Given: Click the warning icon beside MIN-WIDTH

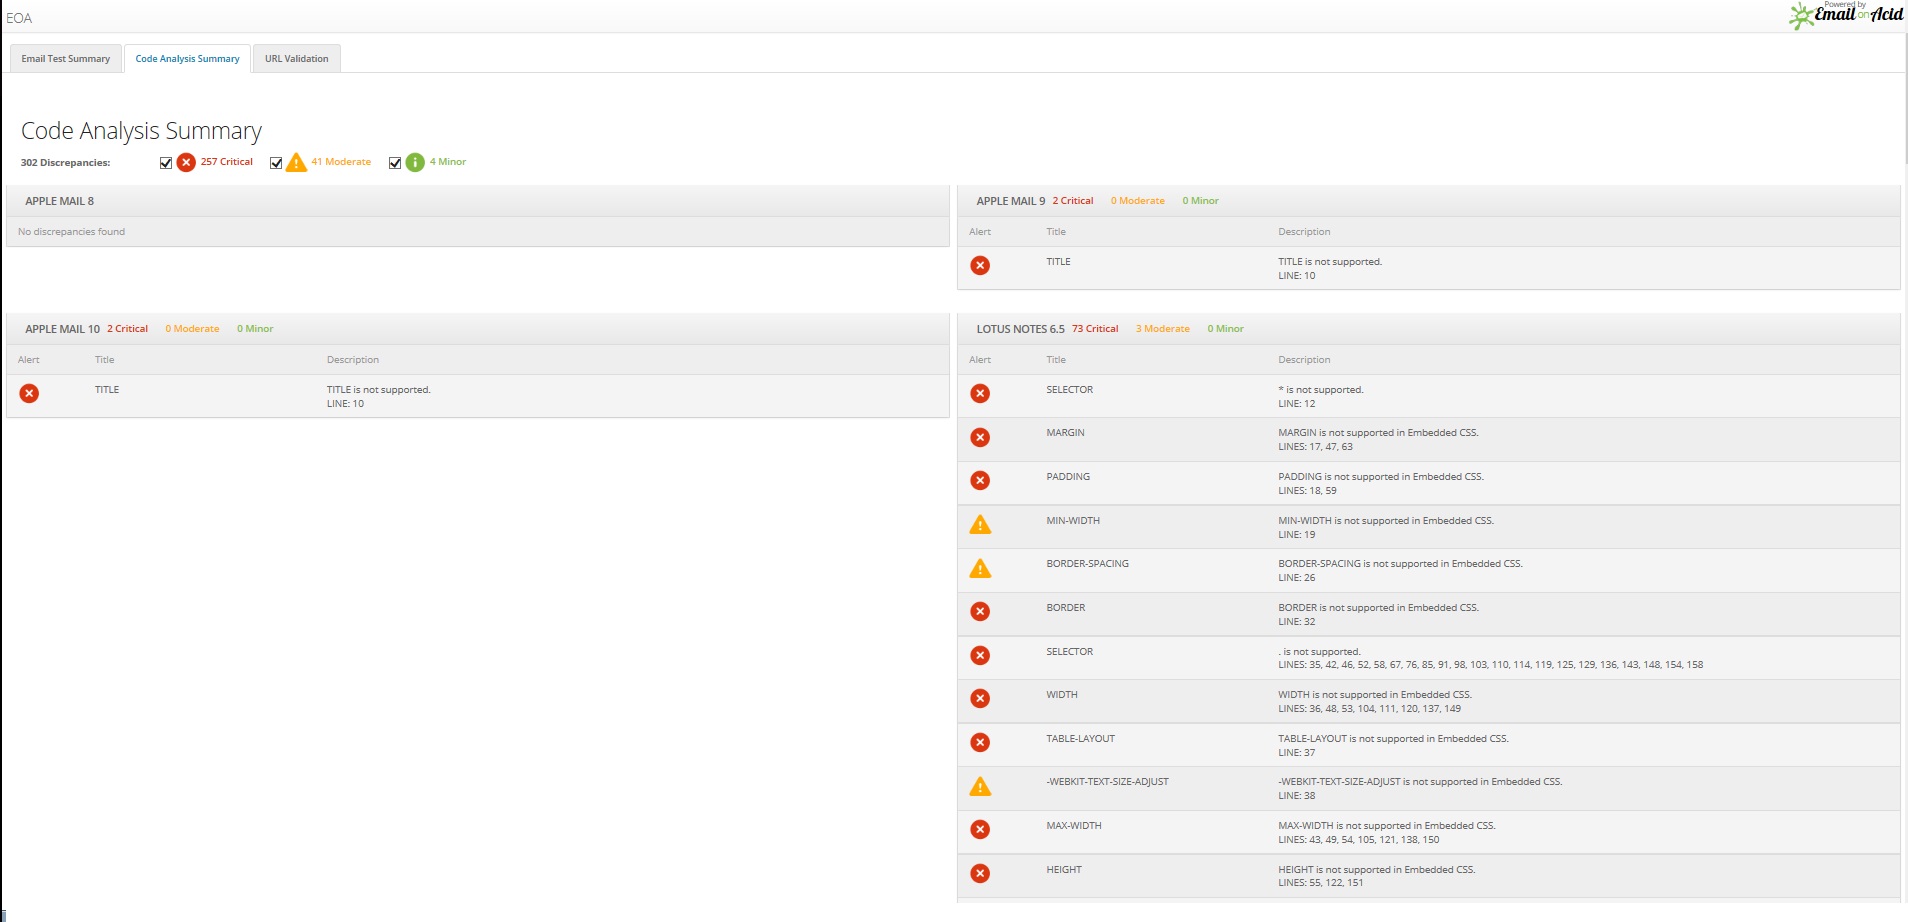Looking at the screenshot, I should click(x=980, y=525).
